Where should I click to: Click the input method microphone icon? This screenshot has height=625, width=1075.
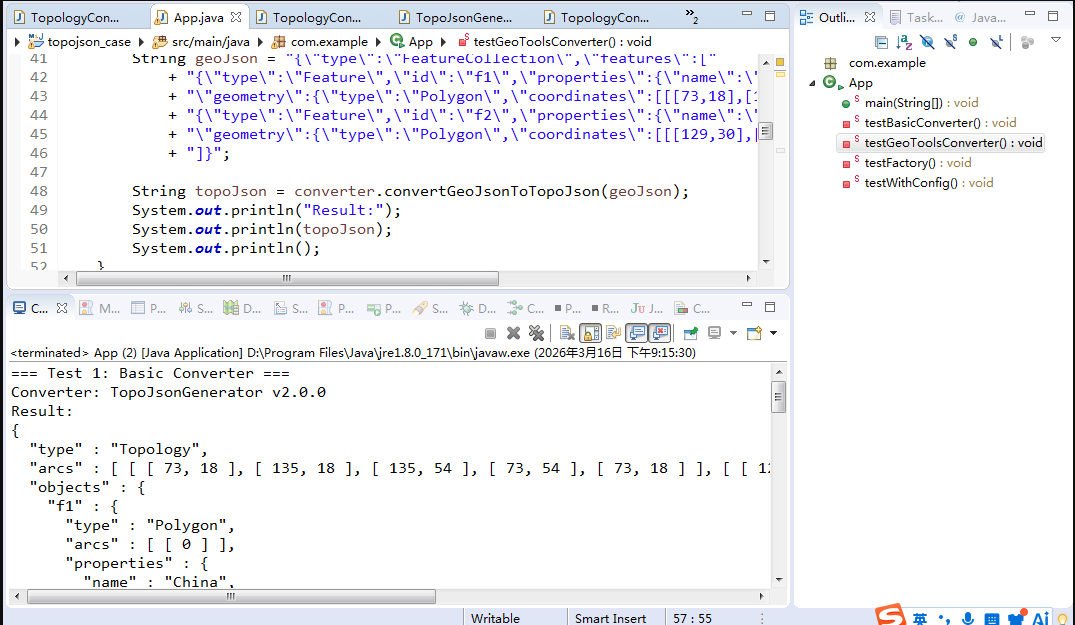967,618
